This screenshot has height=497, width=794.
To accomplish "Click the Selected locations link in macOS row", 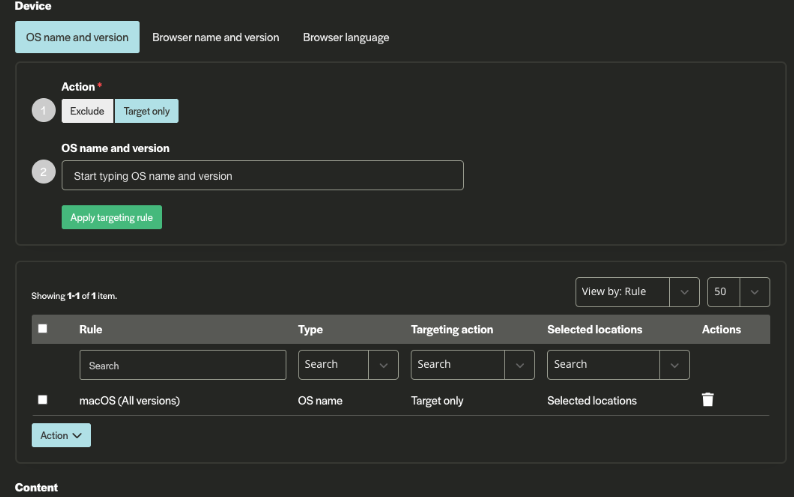I will (x=591, y=400).
